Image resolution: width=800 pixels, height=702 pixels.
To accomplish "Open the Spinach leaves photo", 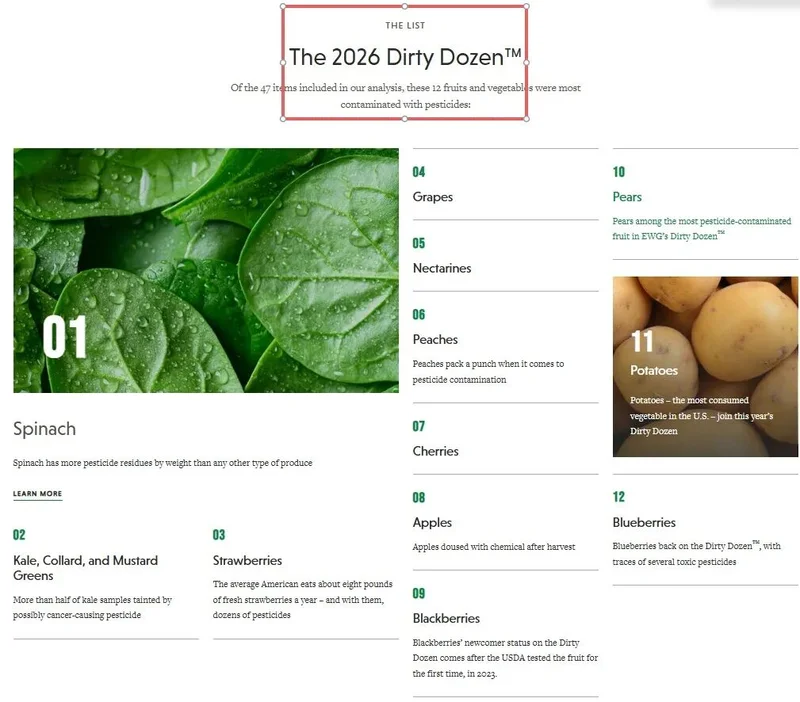I will [x=205, y=270].
